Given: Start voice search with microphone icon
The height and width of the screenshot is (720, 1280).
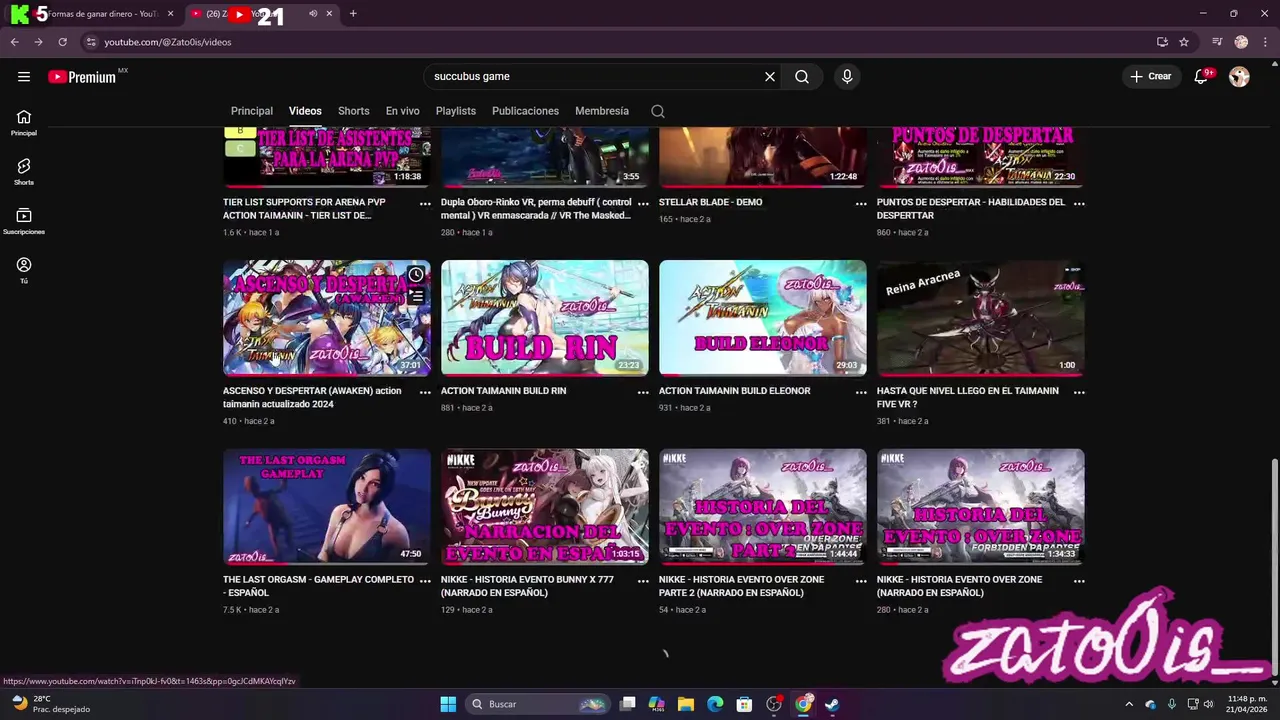Looking at the screenshot, I should (x=847, y=76).
